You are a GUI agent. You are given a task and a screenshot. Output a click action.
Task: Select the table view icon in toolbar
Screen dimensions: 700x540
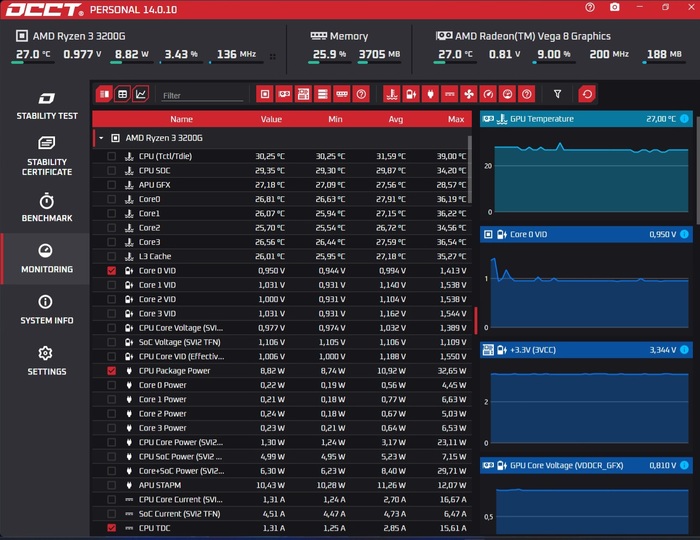click(x=122, y=94)
